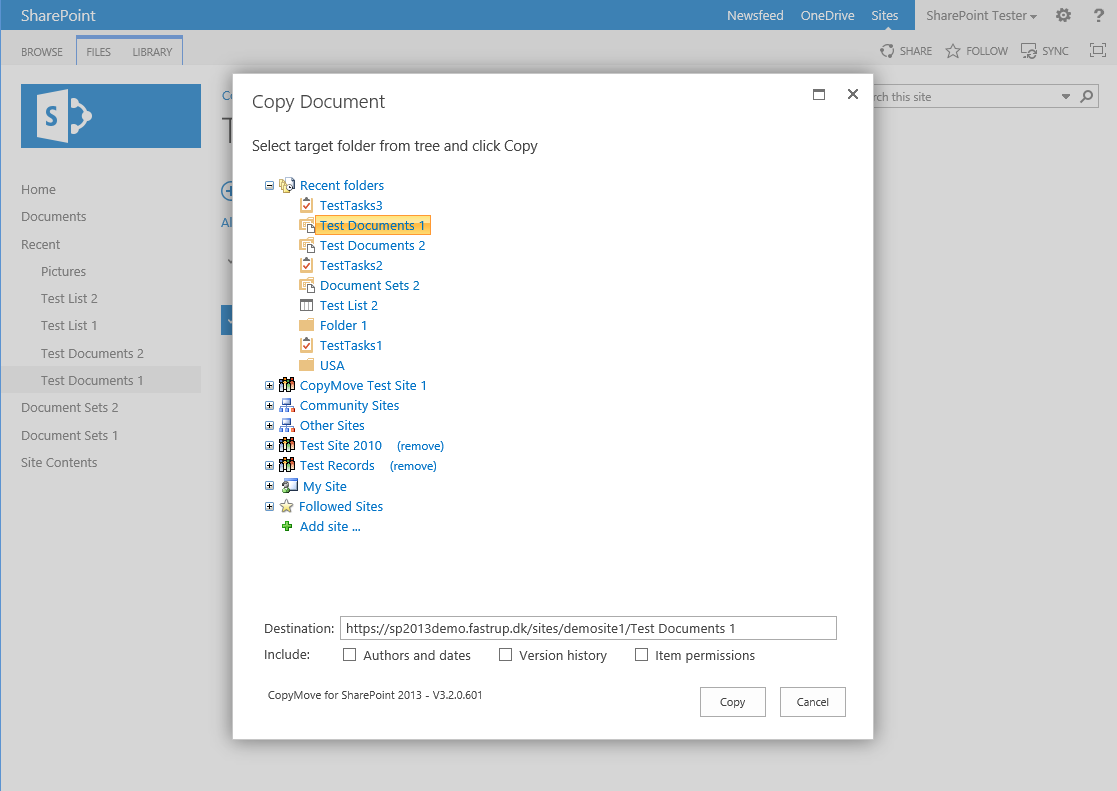Open Site Contents in the left navigation
Viewport: 1117px width, 791px height.
click(59, 462)
